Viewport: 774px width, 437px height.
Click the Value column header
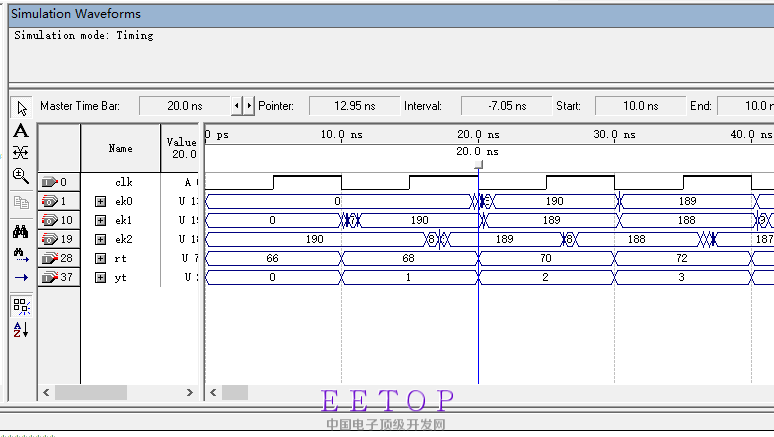pos(180,148)
